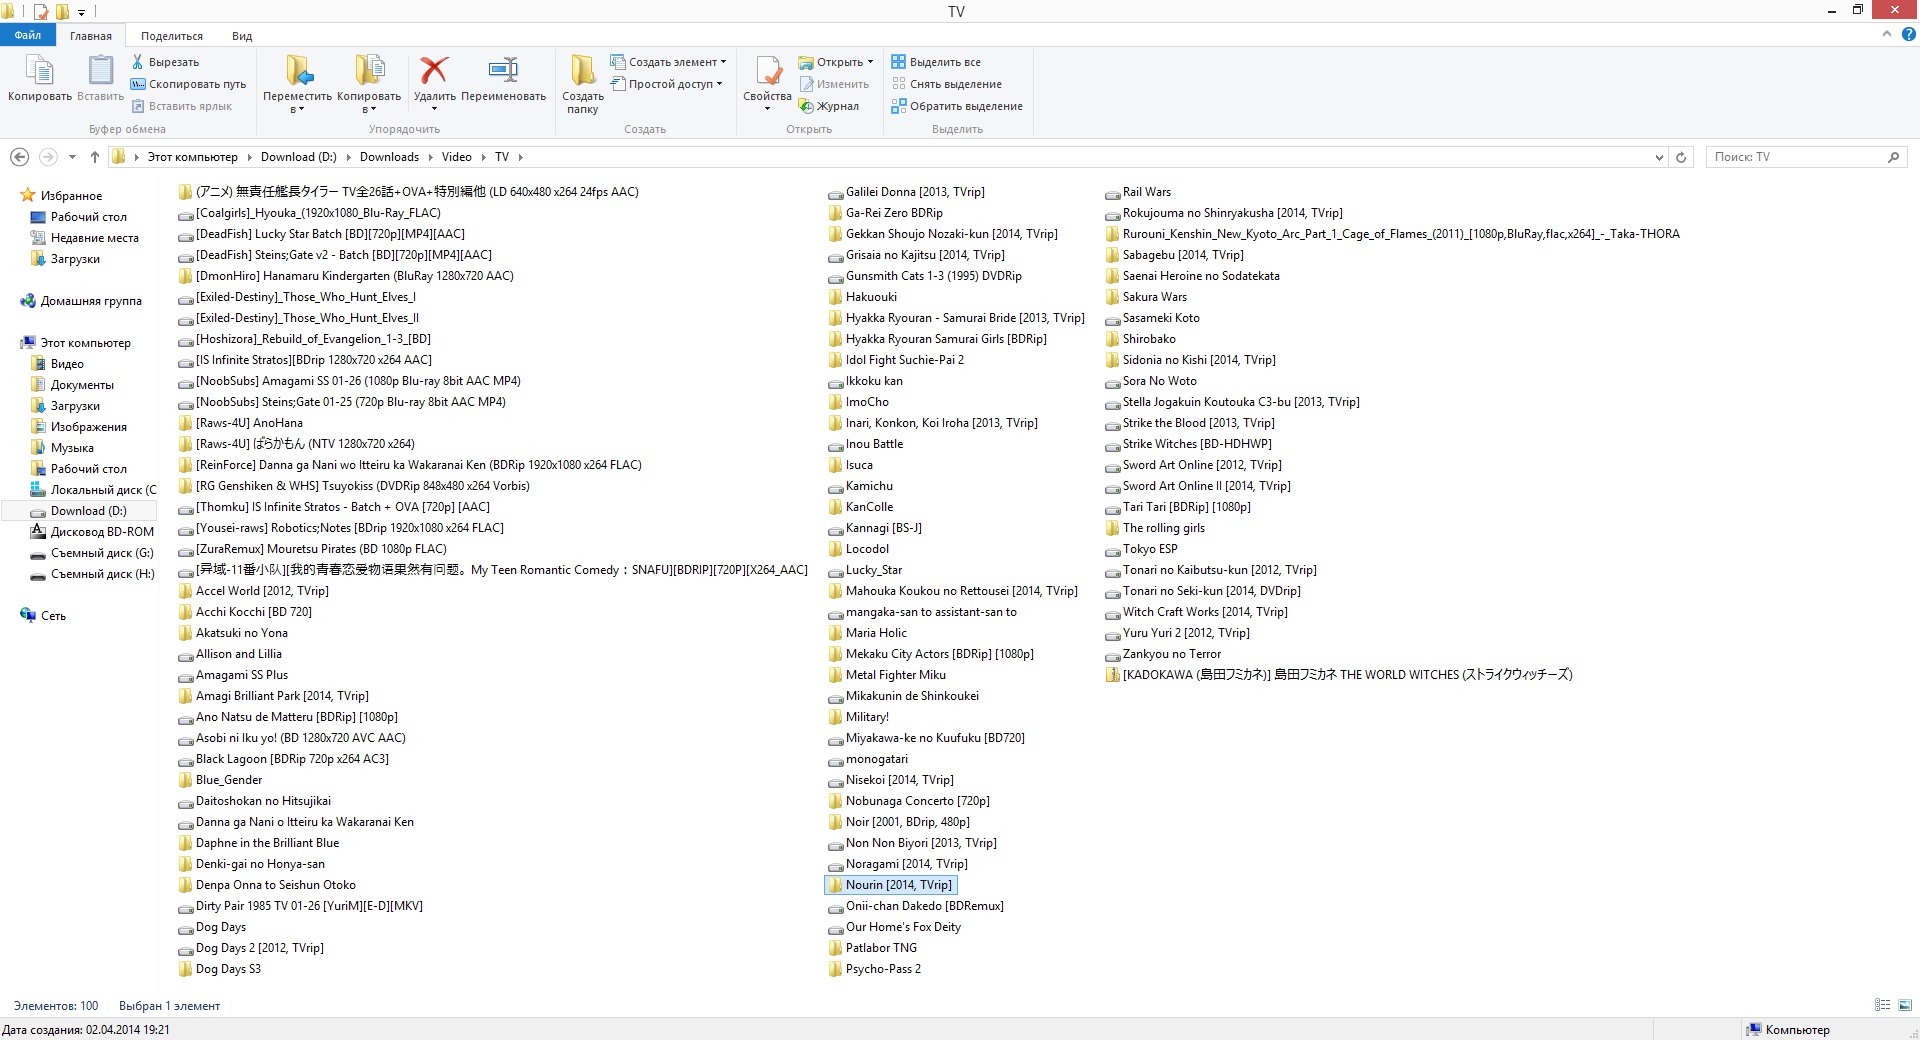
Task: Select Desktop (Рабочий стол) under Favorites
Action: click(x=79, y=217)
